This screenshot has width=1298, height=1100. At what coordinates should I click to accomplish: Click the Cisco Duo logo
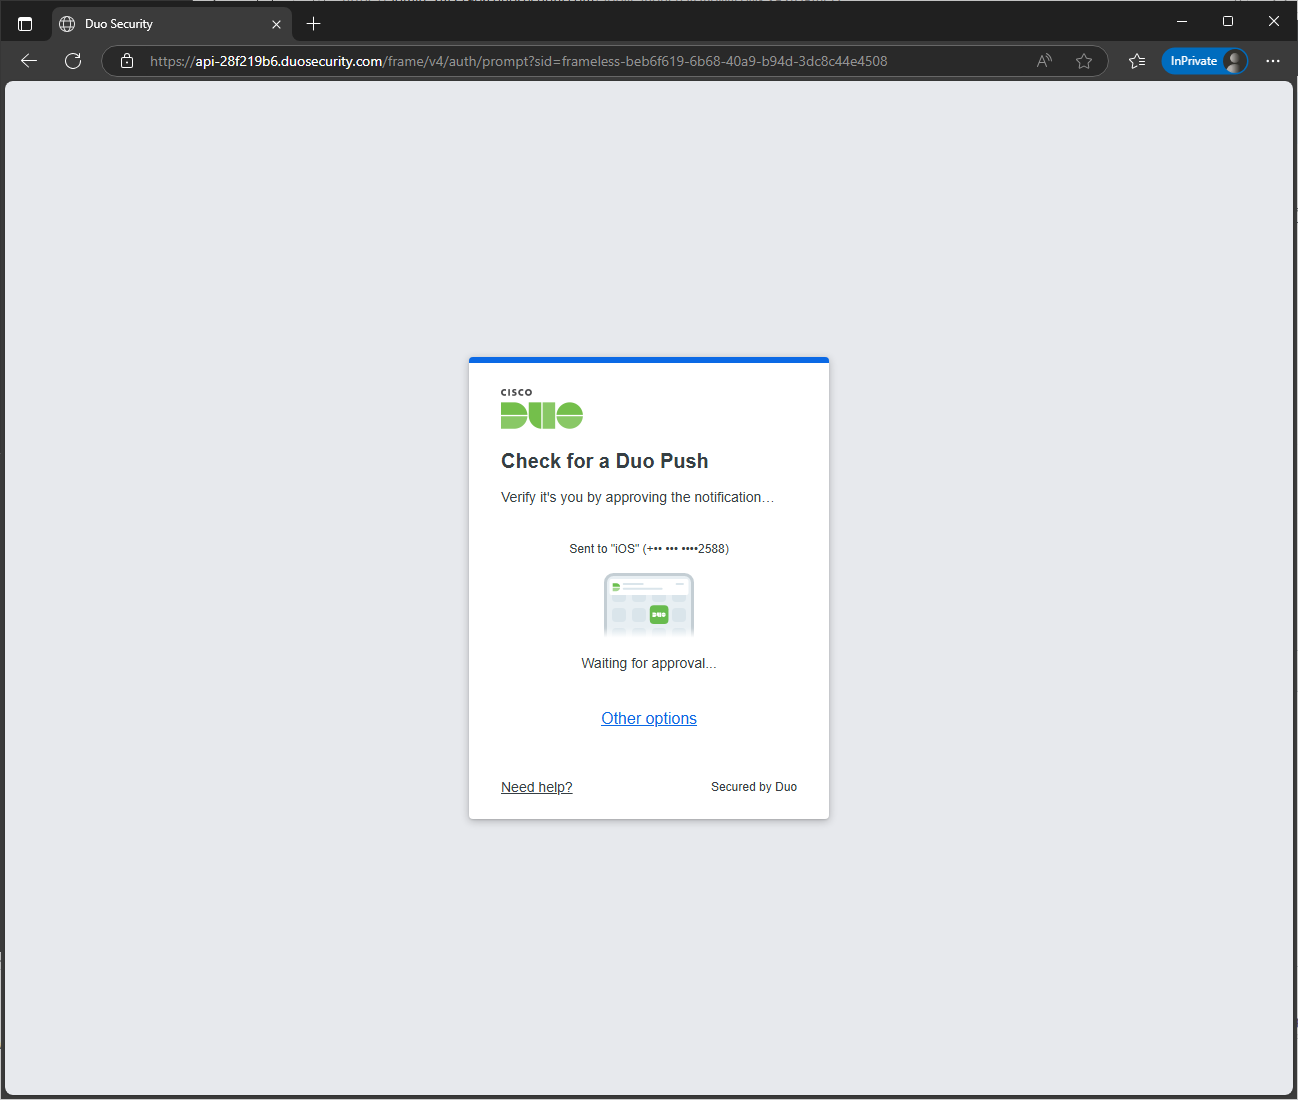click(542, 409)
